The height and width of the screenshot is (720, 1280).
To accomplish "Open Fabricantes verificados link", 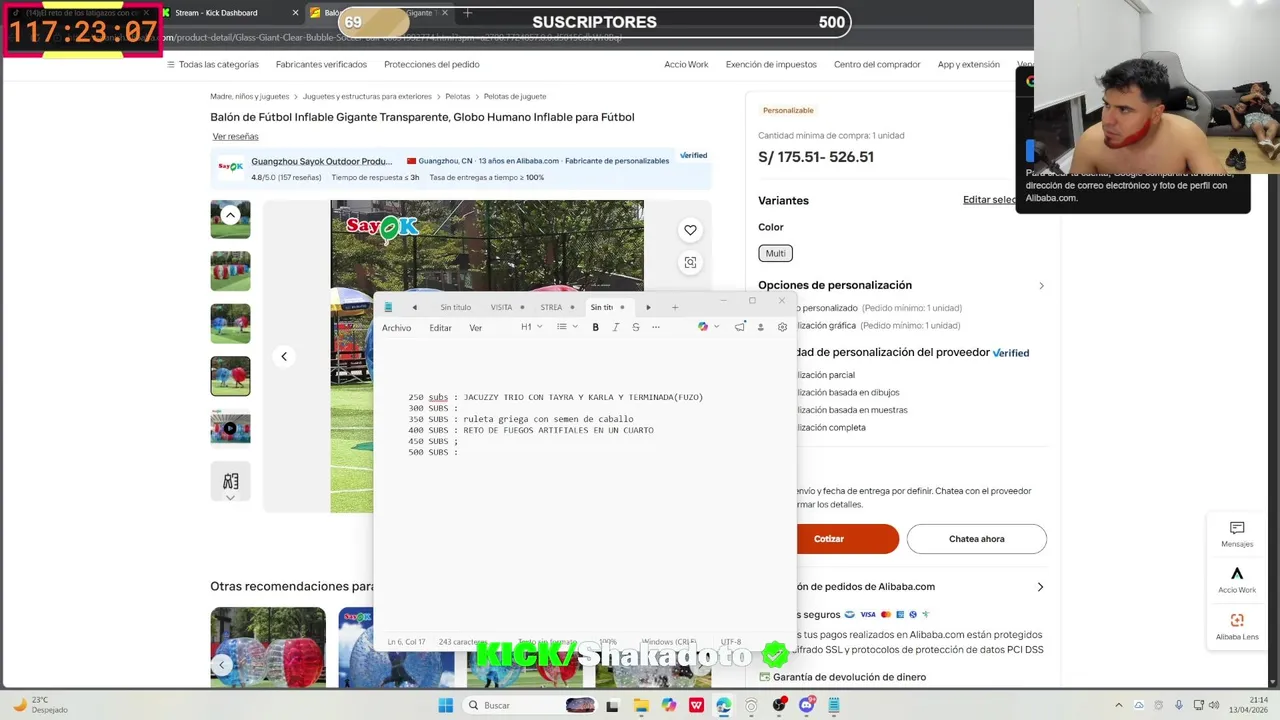I will point(321,64).
